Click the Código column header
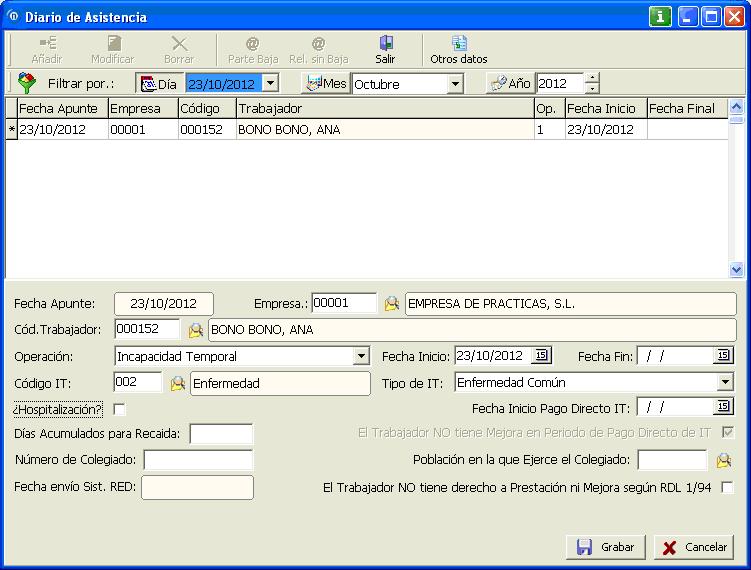751x570 pixels. [207, 109]
